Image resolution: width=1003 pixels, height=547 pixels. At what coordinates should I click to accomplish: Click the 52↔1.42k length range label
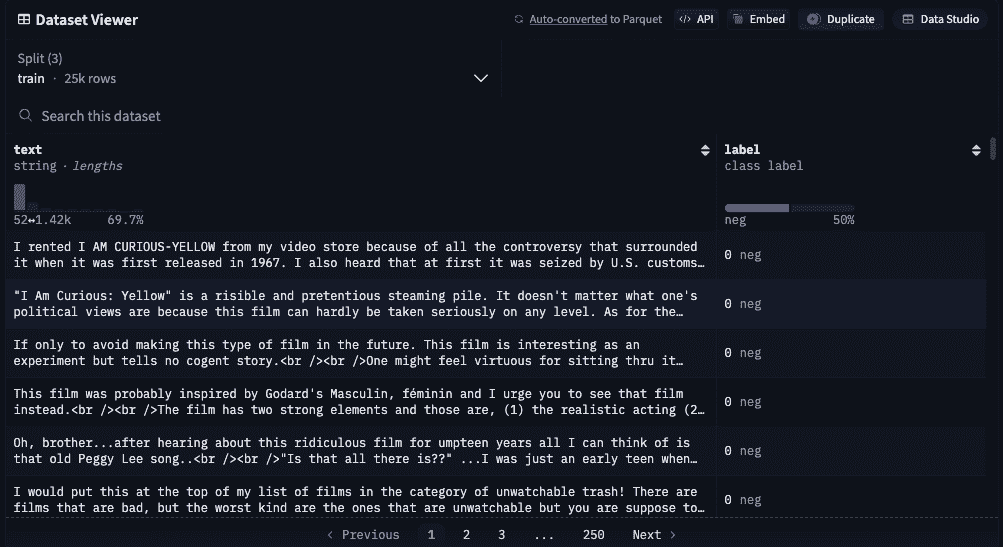[x=42, y=219]
